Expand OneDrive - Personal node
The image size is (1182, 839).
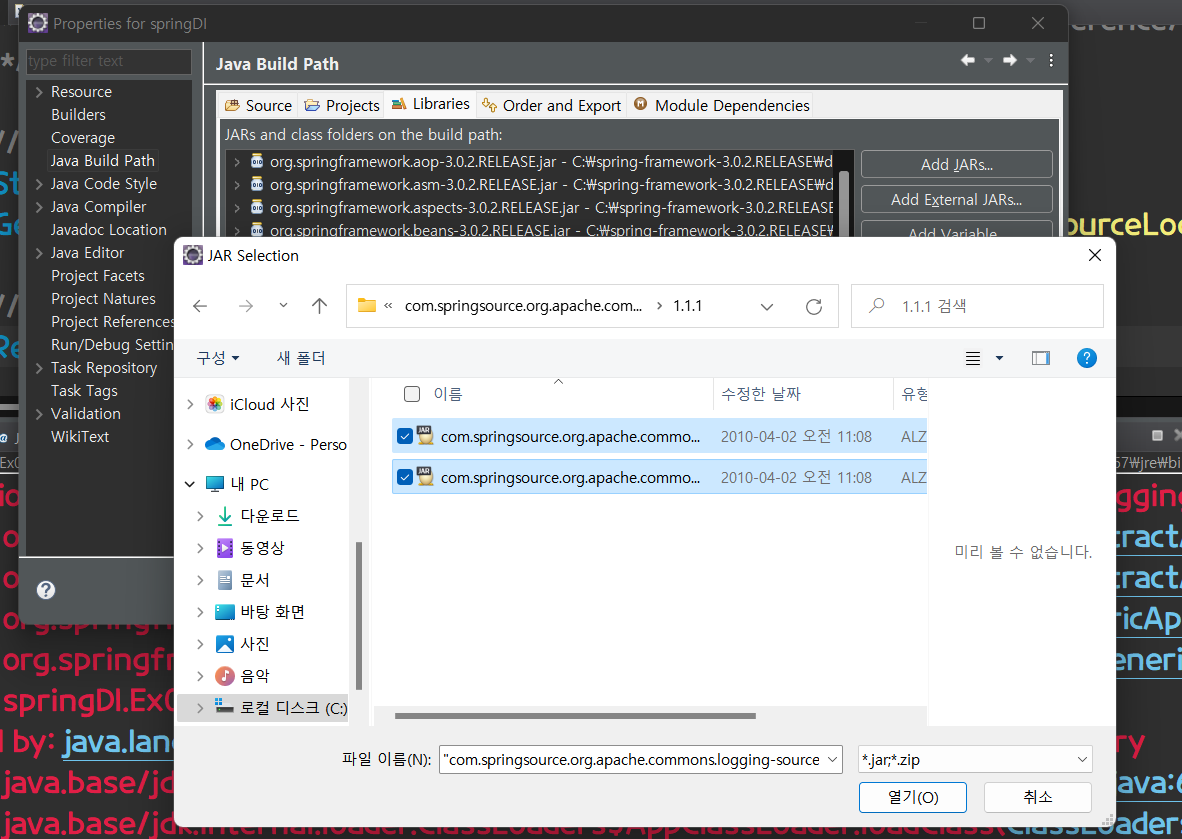click(x=190, y=445)
